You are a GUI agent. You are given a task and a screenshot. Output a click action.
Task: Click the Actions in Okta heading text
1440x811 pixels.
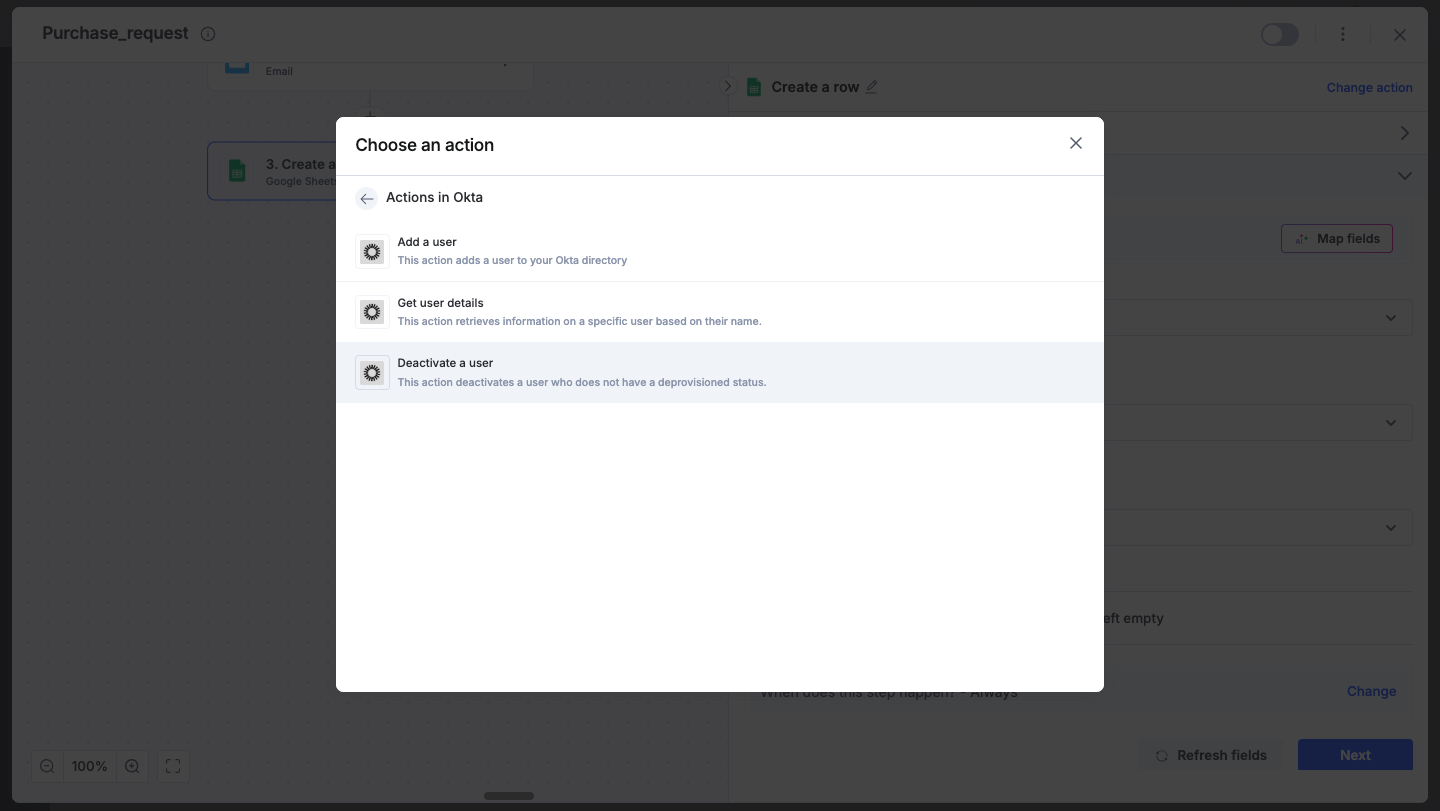point(434,197)
